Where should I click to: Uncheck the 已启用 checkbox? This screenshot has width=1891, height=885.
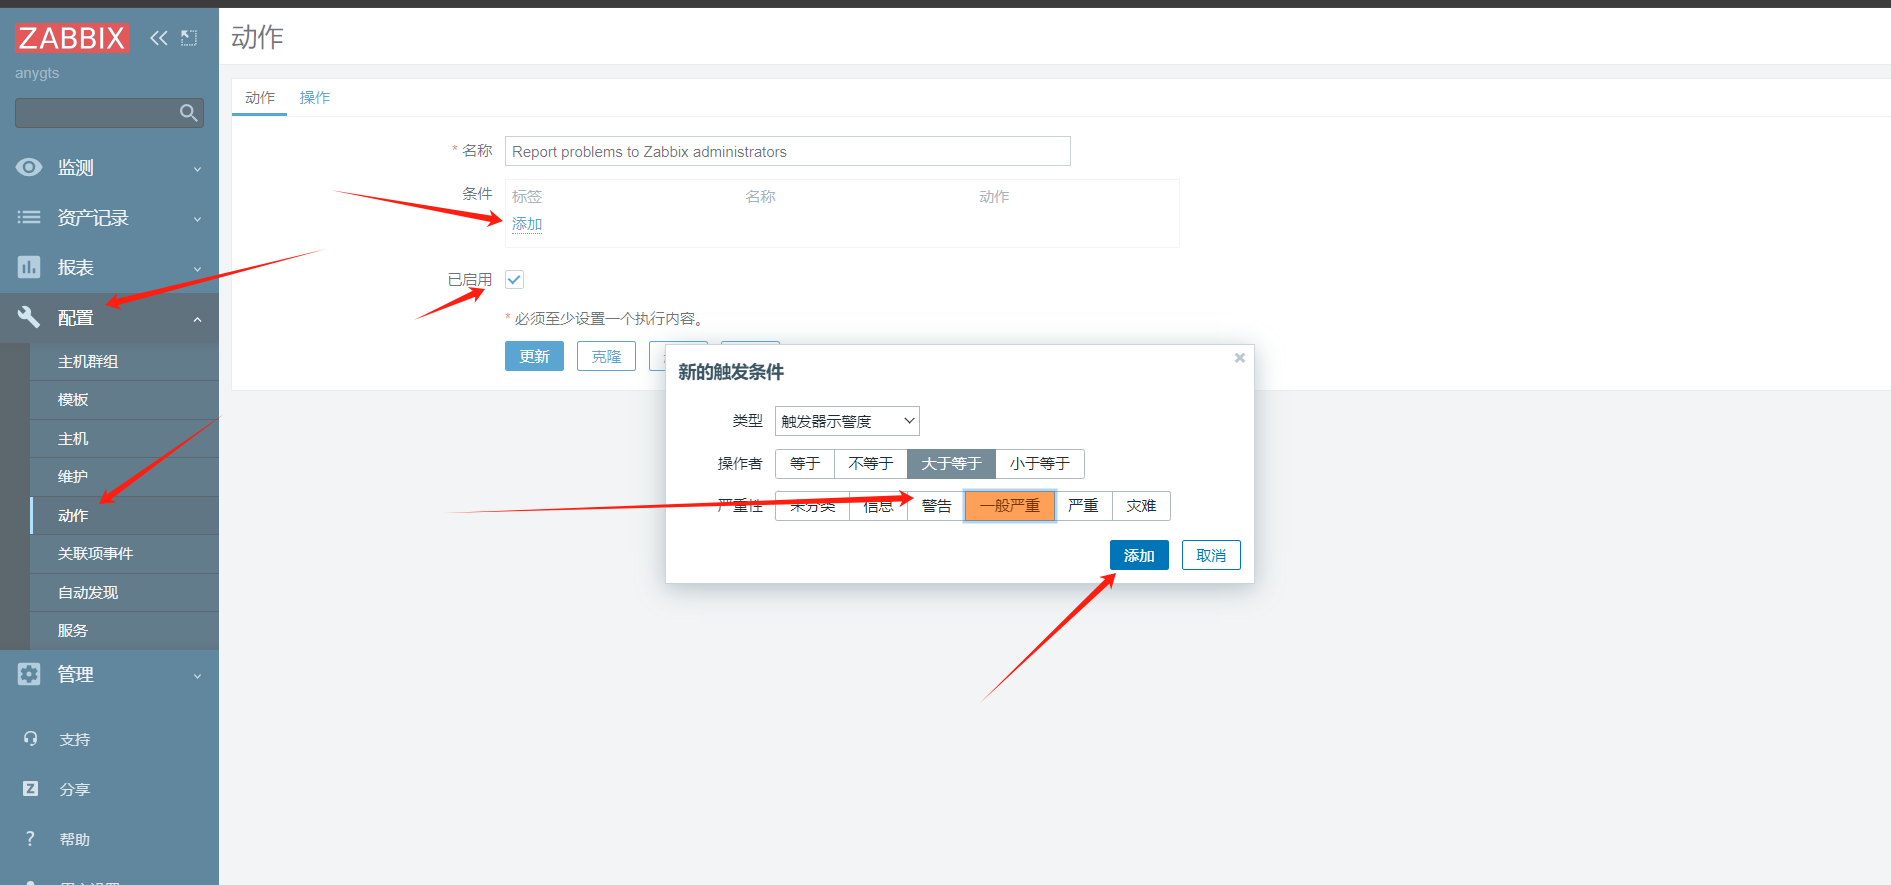[x=514, y=280]
